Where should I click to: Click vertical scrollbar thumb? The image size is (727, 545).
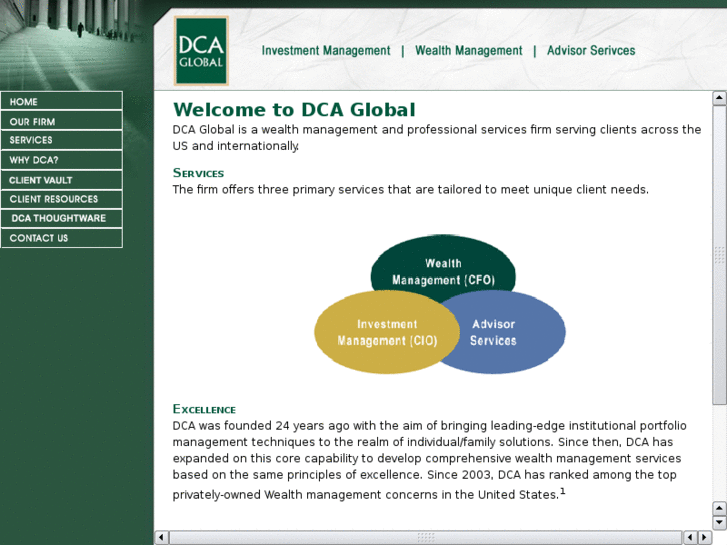pyautogui.click(x=719, y=255)
